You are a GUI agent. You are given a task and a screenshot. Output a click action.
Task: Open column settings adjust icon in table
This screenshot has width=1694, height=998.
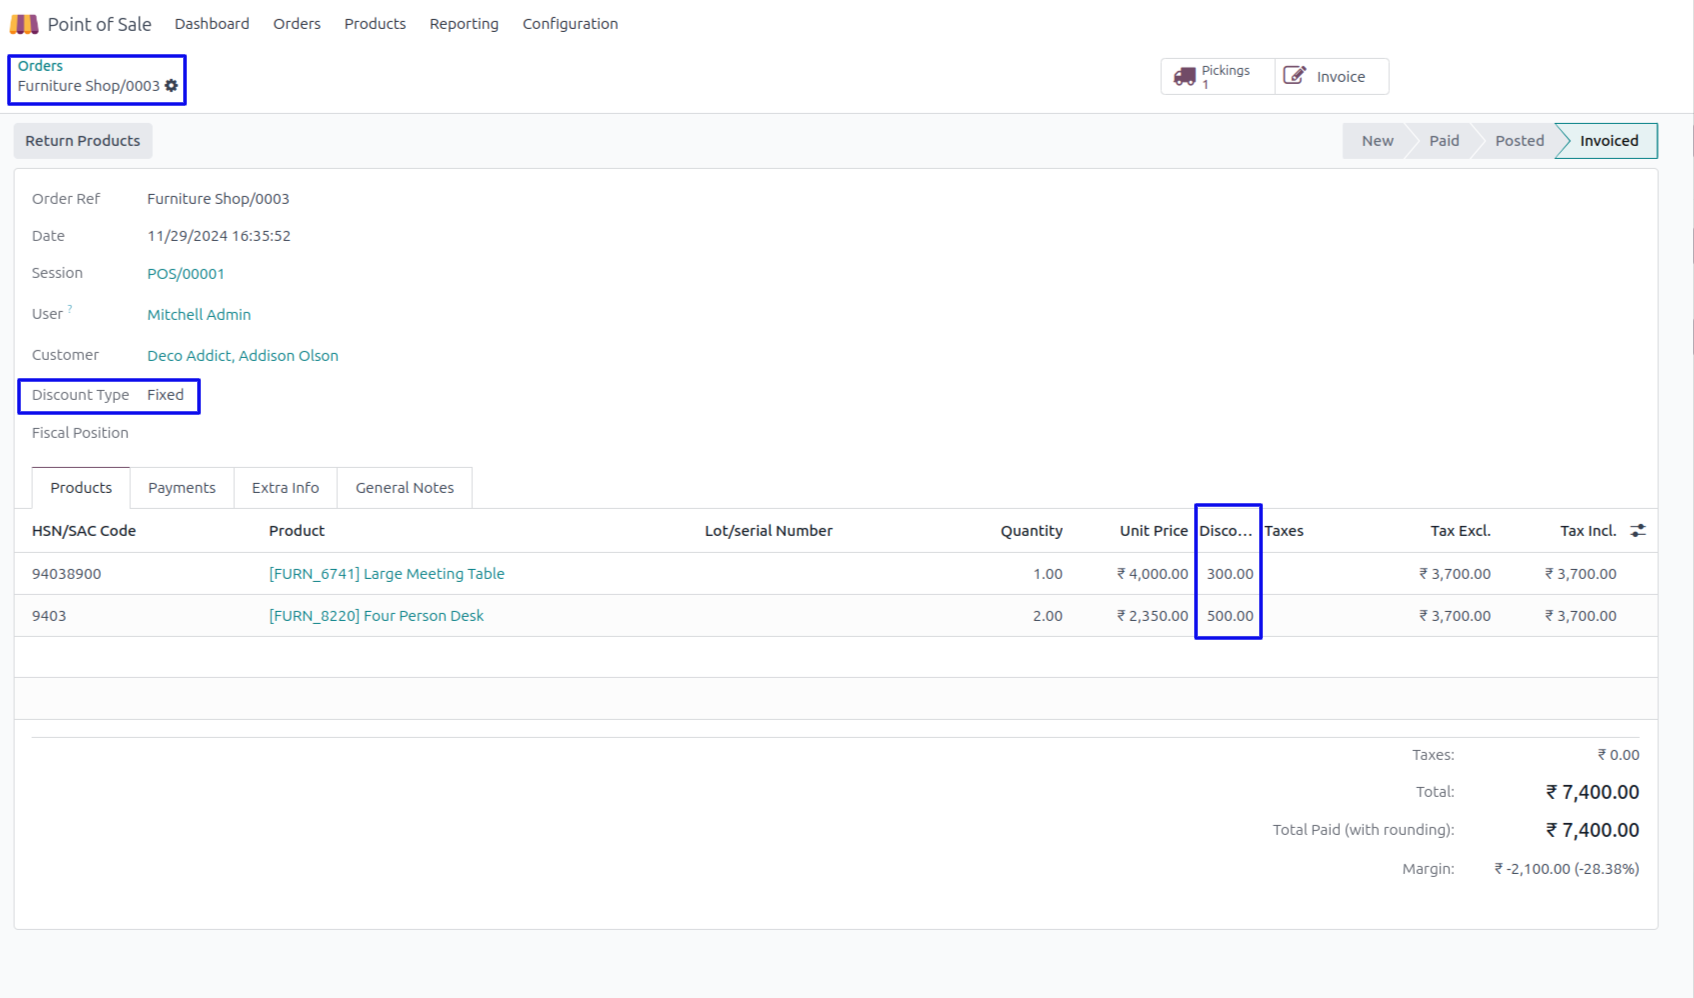(1637, 531)
